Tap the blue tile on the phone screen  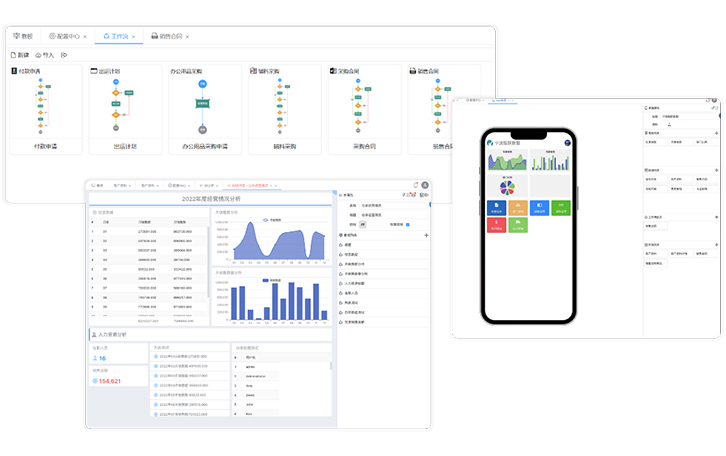497,208
